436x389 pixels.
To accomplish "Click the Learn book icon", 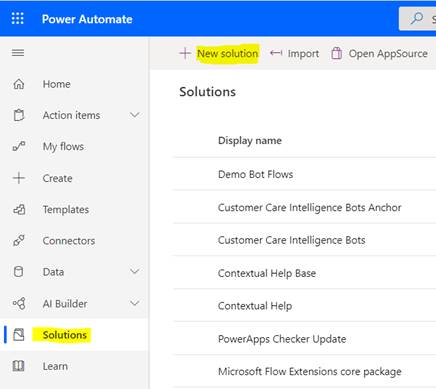I will pyautogui.click(x=19, y=366).
